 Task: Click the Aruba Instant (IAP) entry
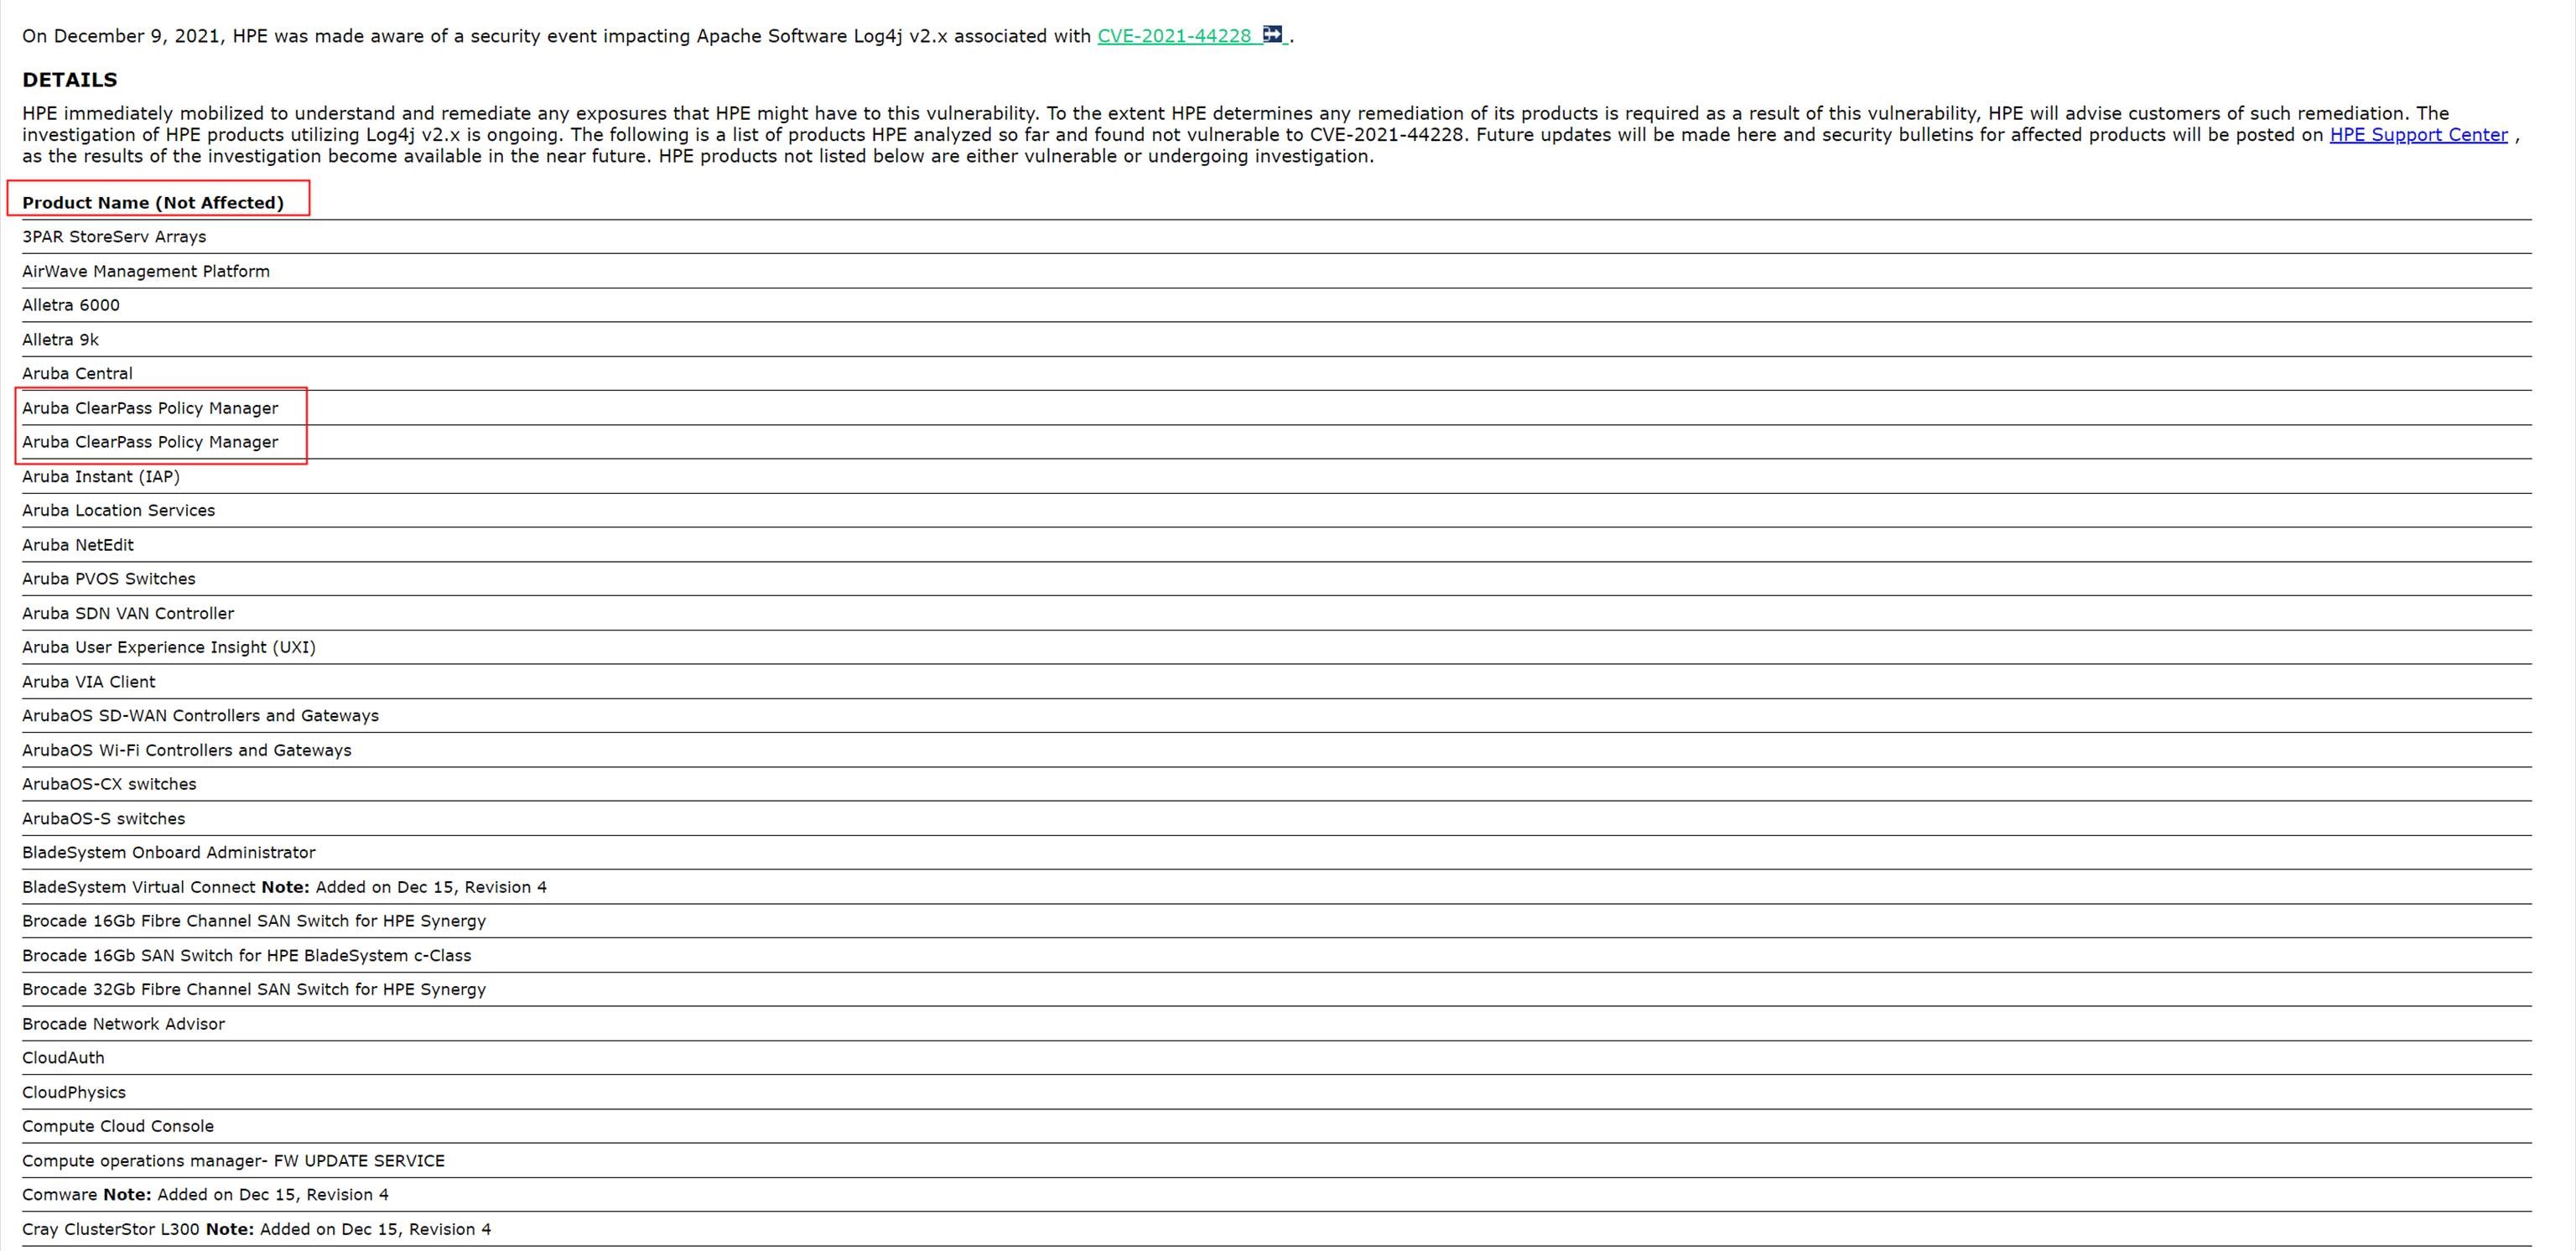tap(101, 477)
